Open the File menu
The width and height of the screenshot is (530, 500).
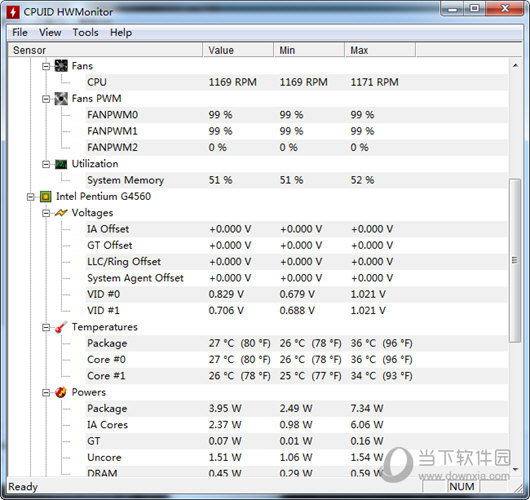[20, 32]
